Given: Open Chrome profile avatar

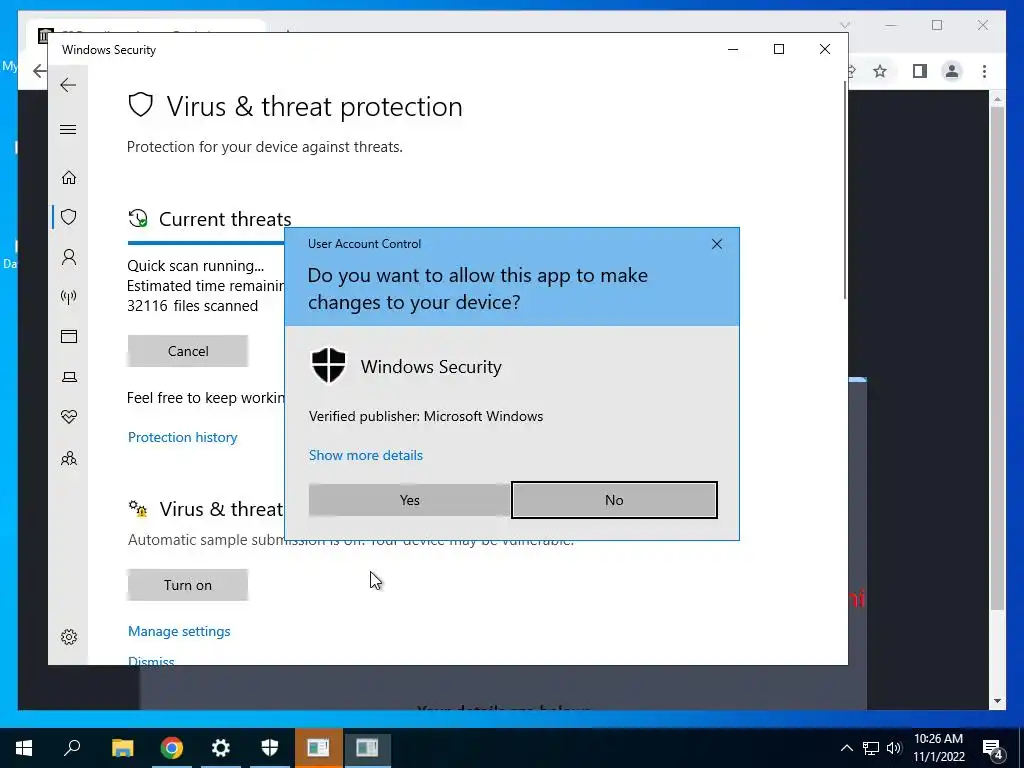Looking at the screenshot, I should click(952, 71).
